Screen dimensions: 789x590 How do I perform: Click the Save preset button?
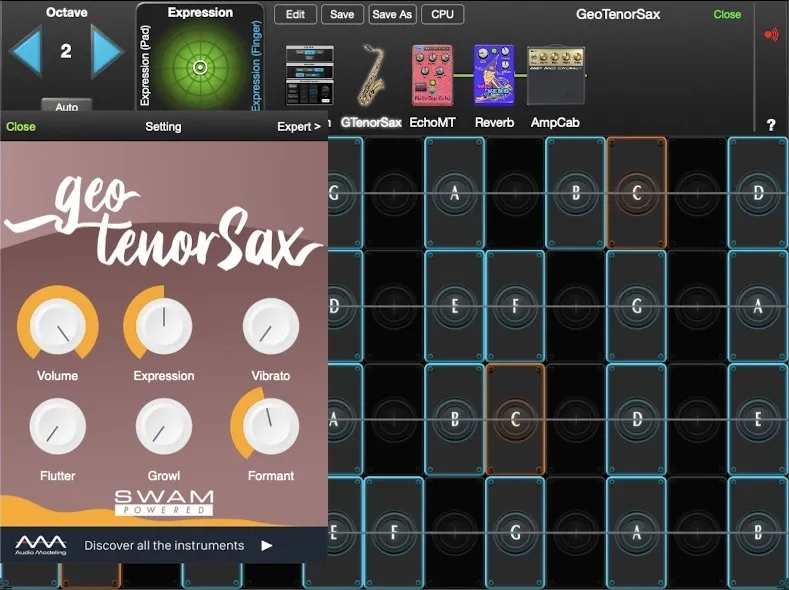coord(342,15)
